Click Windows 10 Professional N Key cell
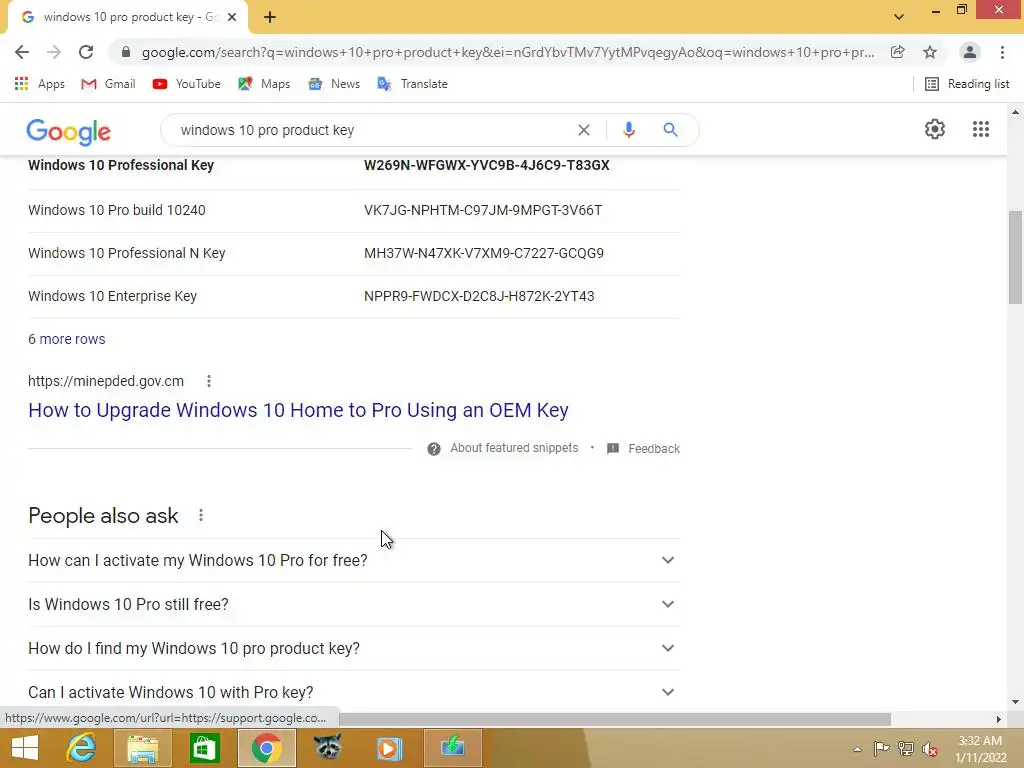The height and width of the screenshot is (768, 1024). click(127, 253)
